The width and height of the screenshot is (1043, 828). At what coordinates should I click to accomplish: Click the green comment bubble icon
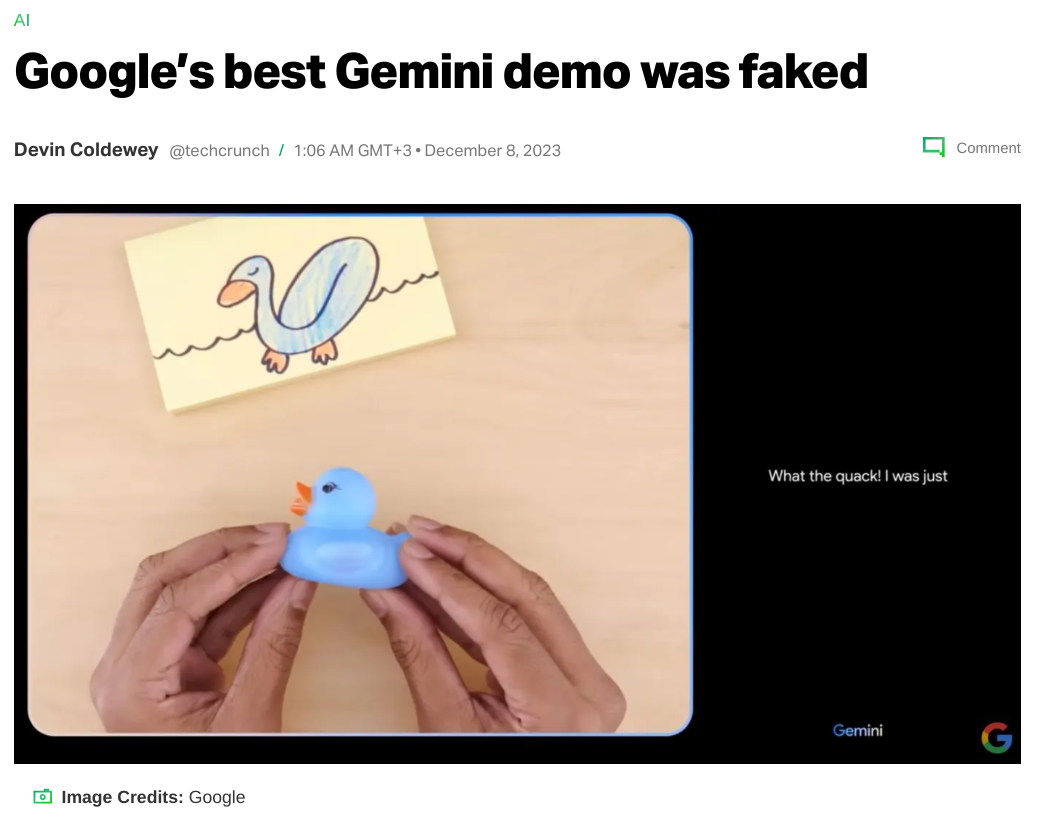[933, 147]
